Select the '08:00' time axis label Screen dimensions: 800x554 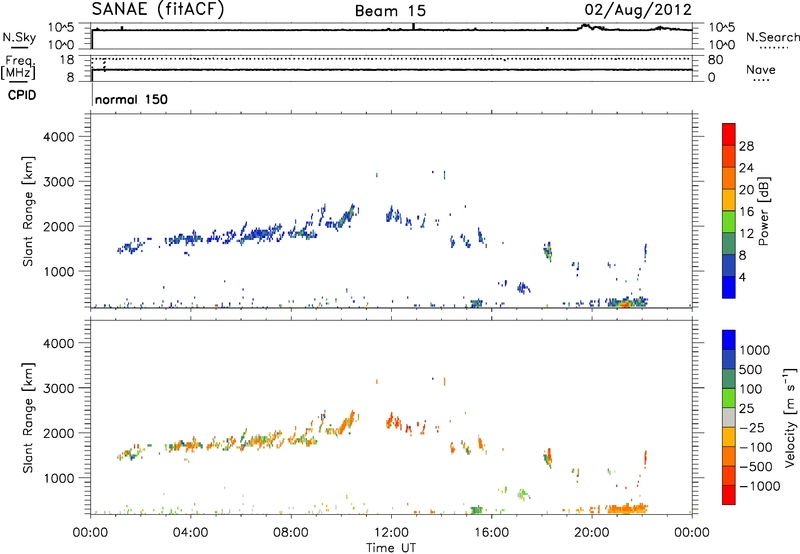pyautogui.click(x=291, y=533)
